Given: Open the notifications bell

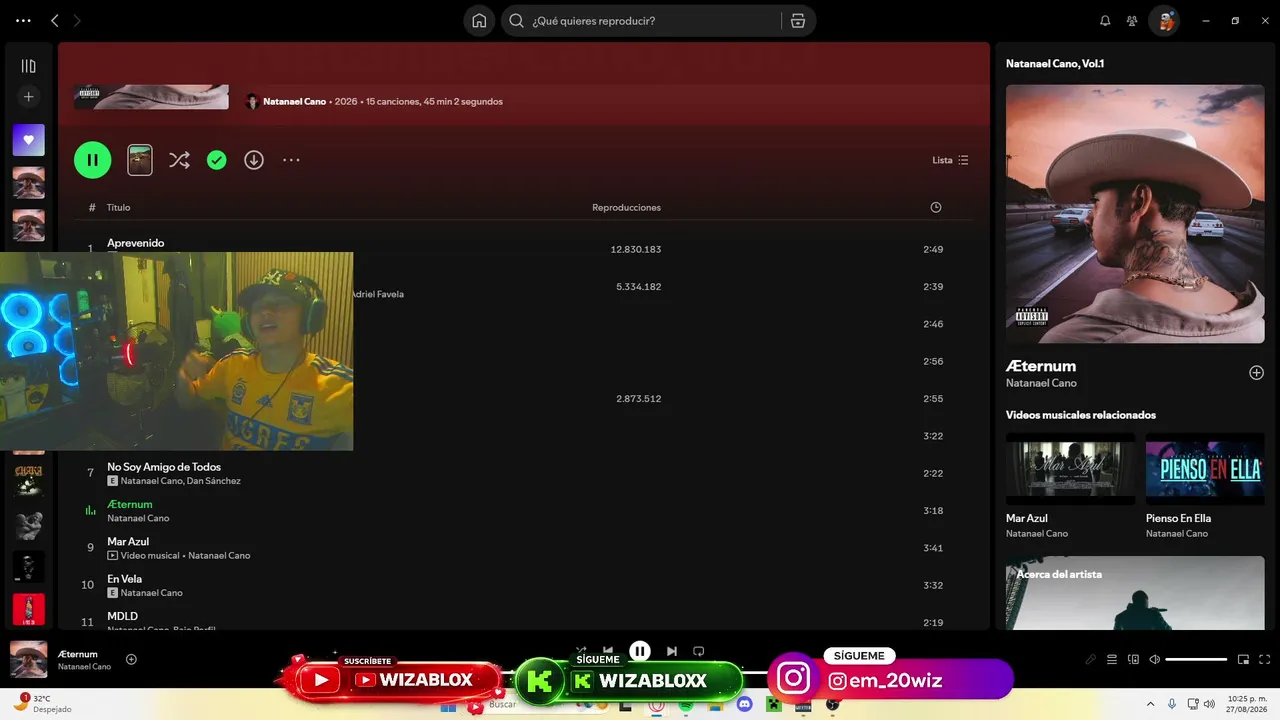Looking at the screenshot, I should pyautogui.click(x=1105, y=21).
